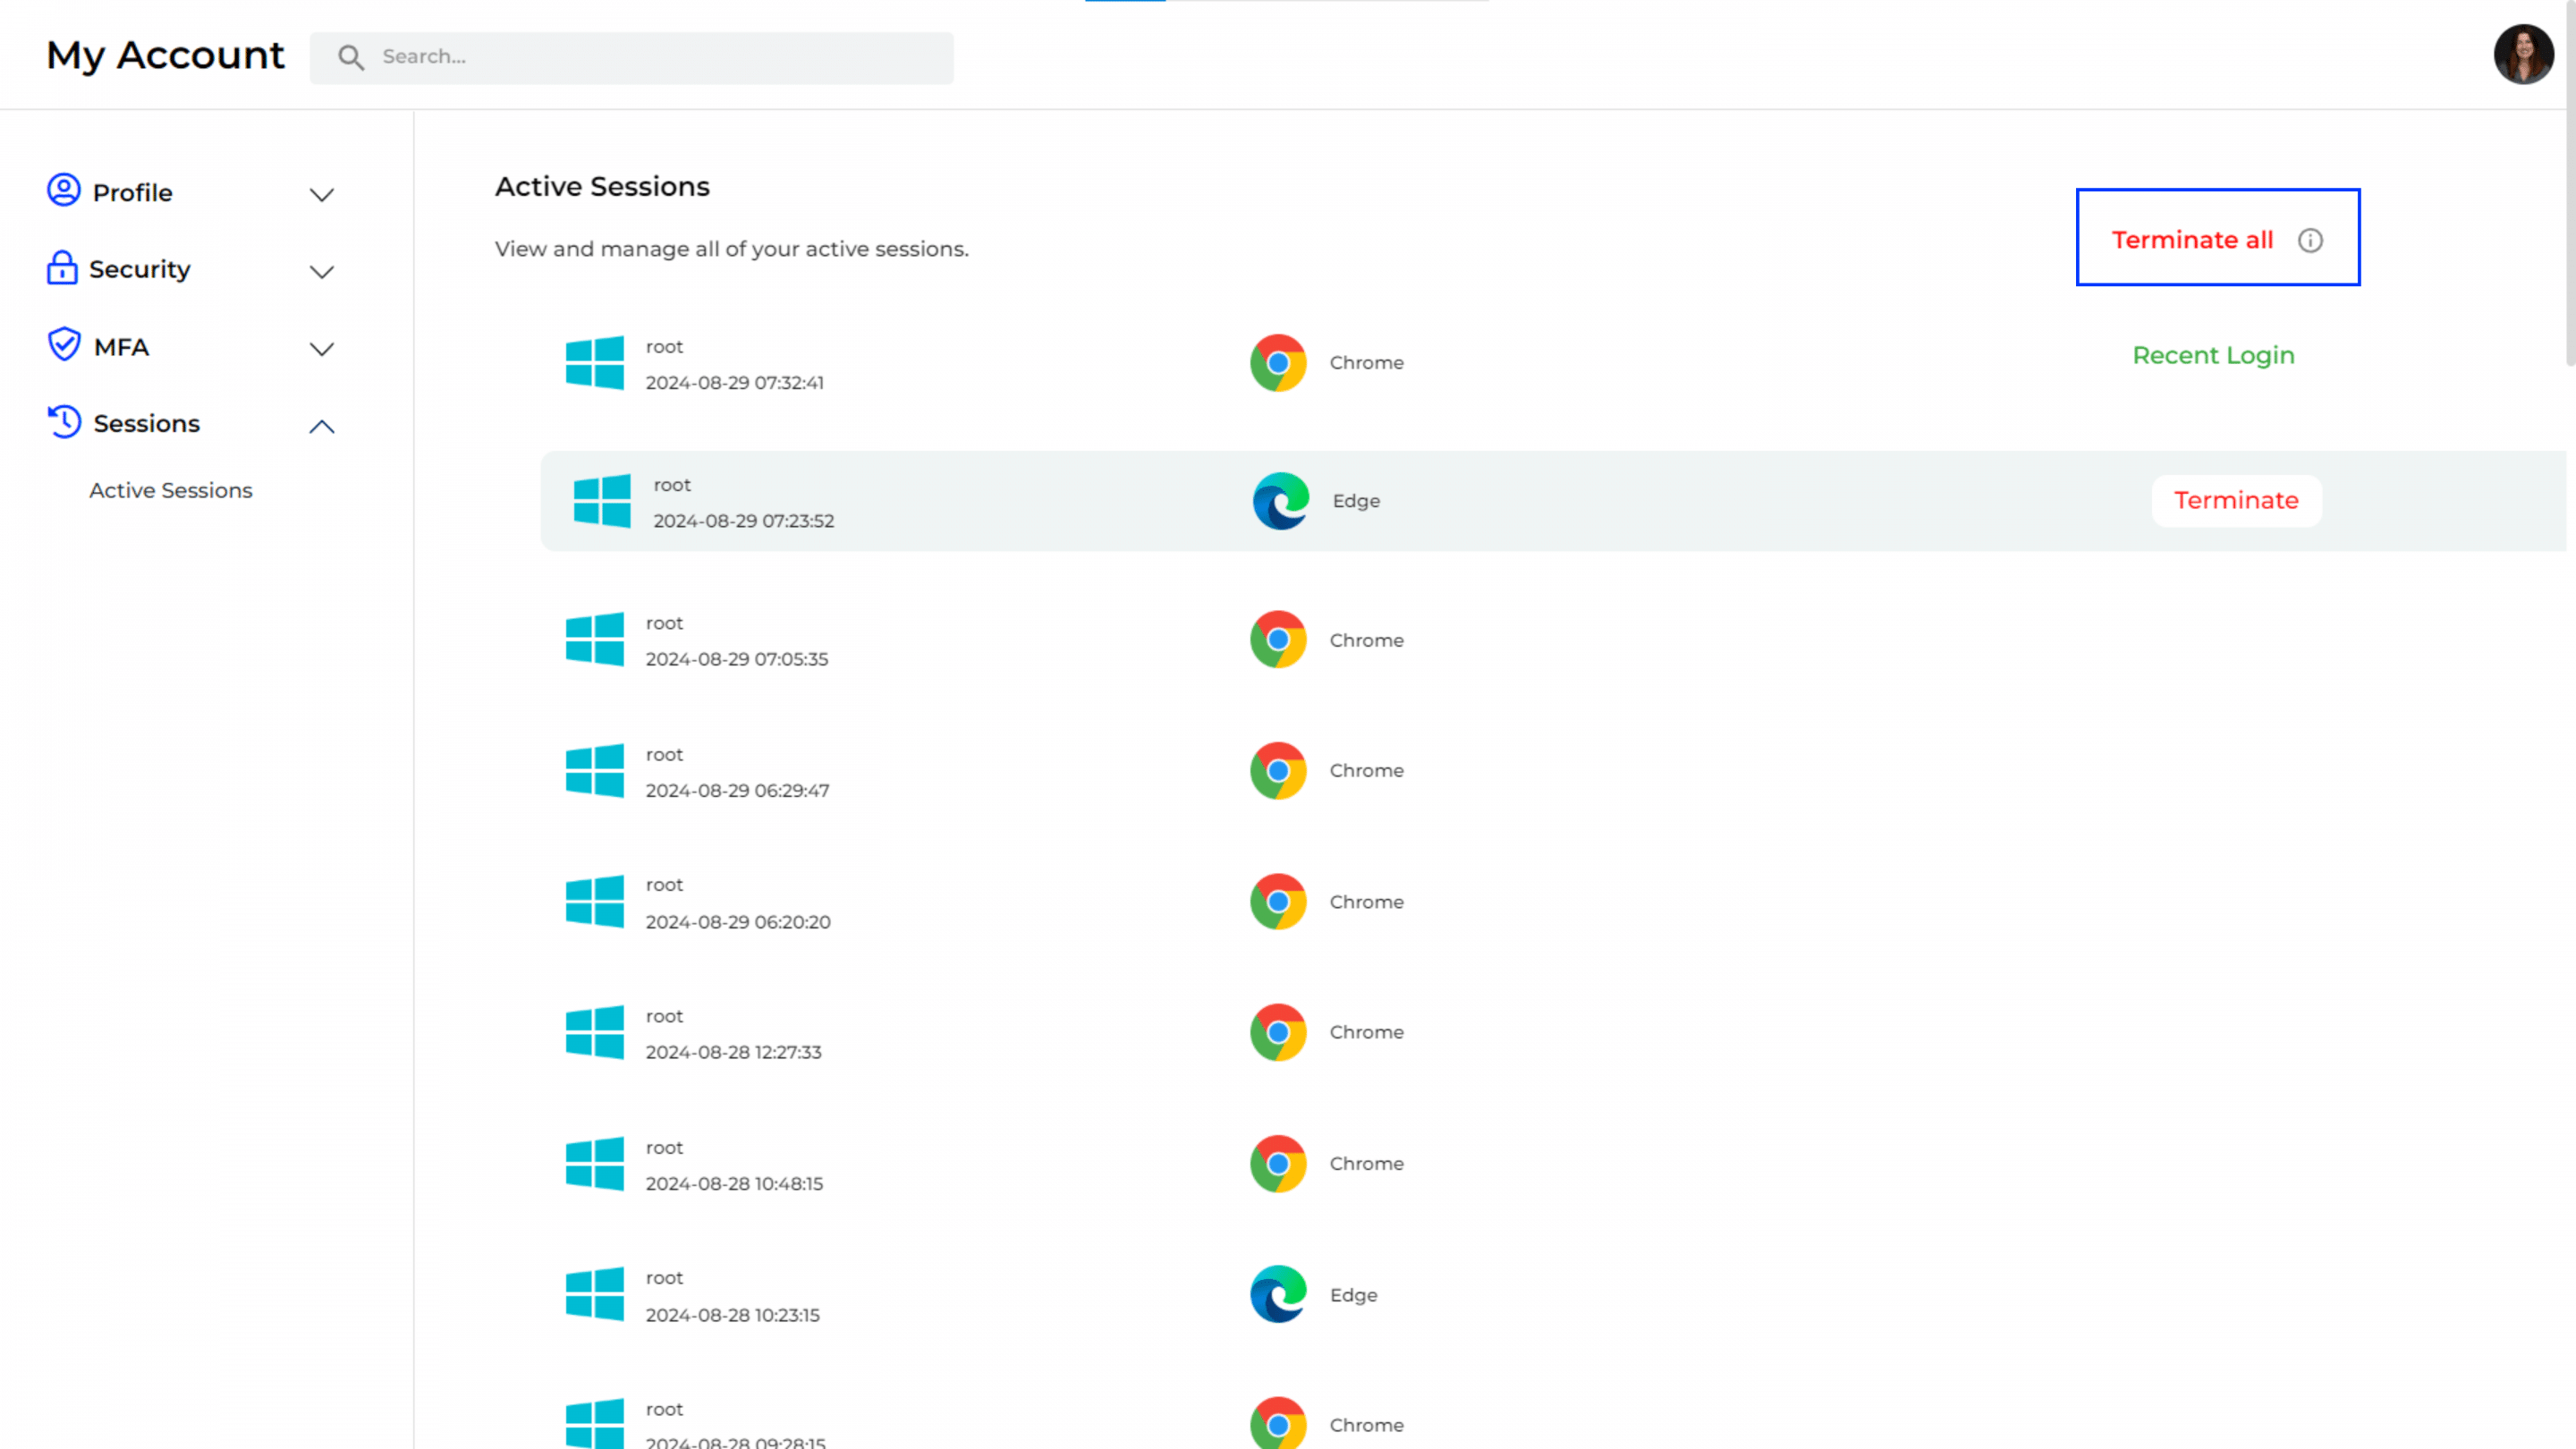Click timestamp 2024-08-29 06:20:20
2576x1449 pixels.
point(738,922)
